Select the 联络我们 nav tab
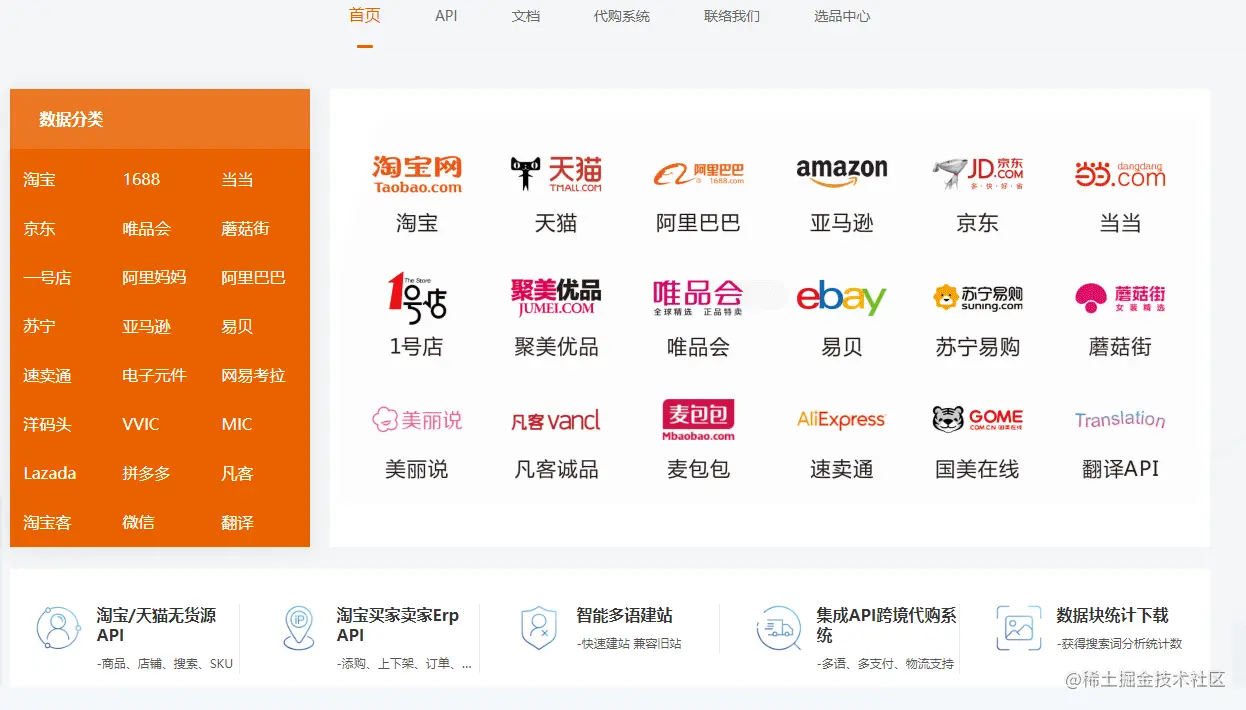 click(x=732, y=16)
